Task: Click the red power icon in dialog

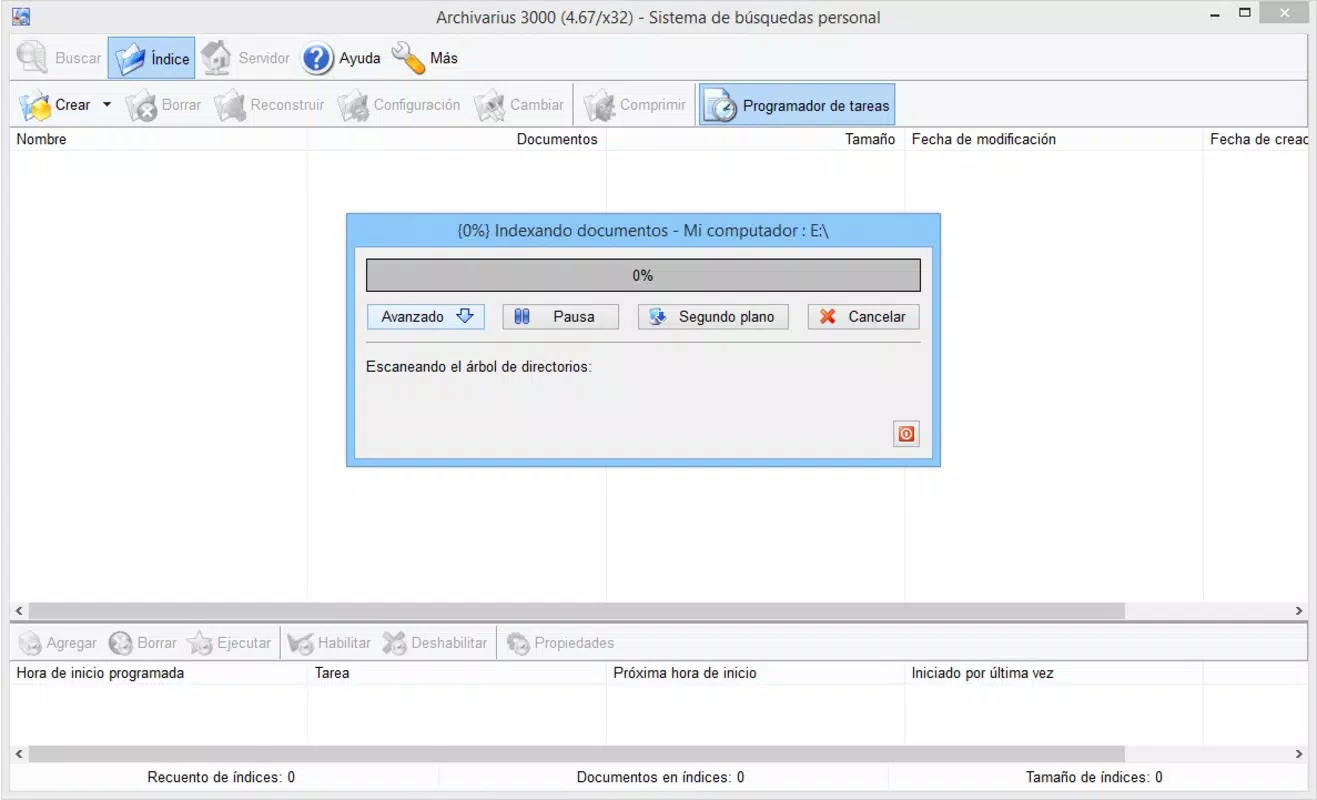Action: coord(906,434)
